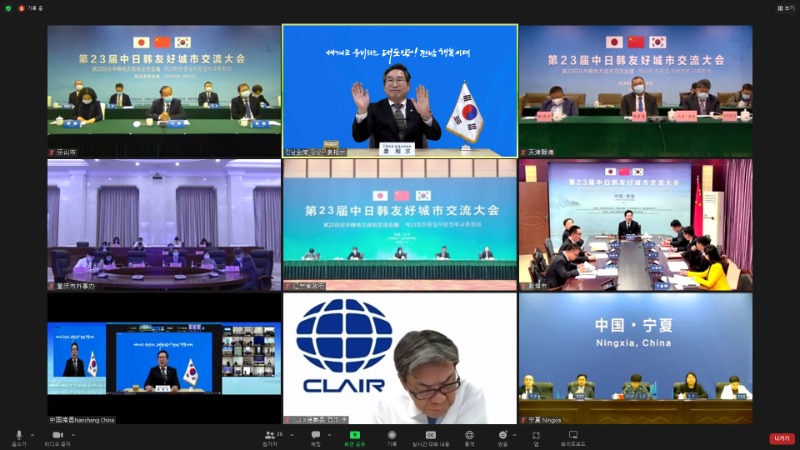Viewport: 800px width, 450px height.
Task: Click the green encryption shield icon
Action: 7,7
